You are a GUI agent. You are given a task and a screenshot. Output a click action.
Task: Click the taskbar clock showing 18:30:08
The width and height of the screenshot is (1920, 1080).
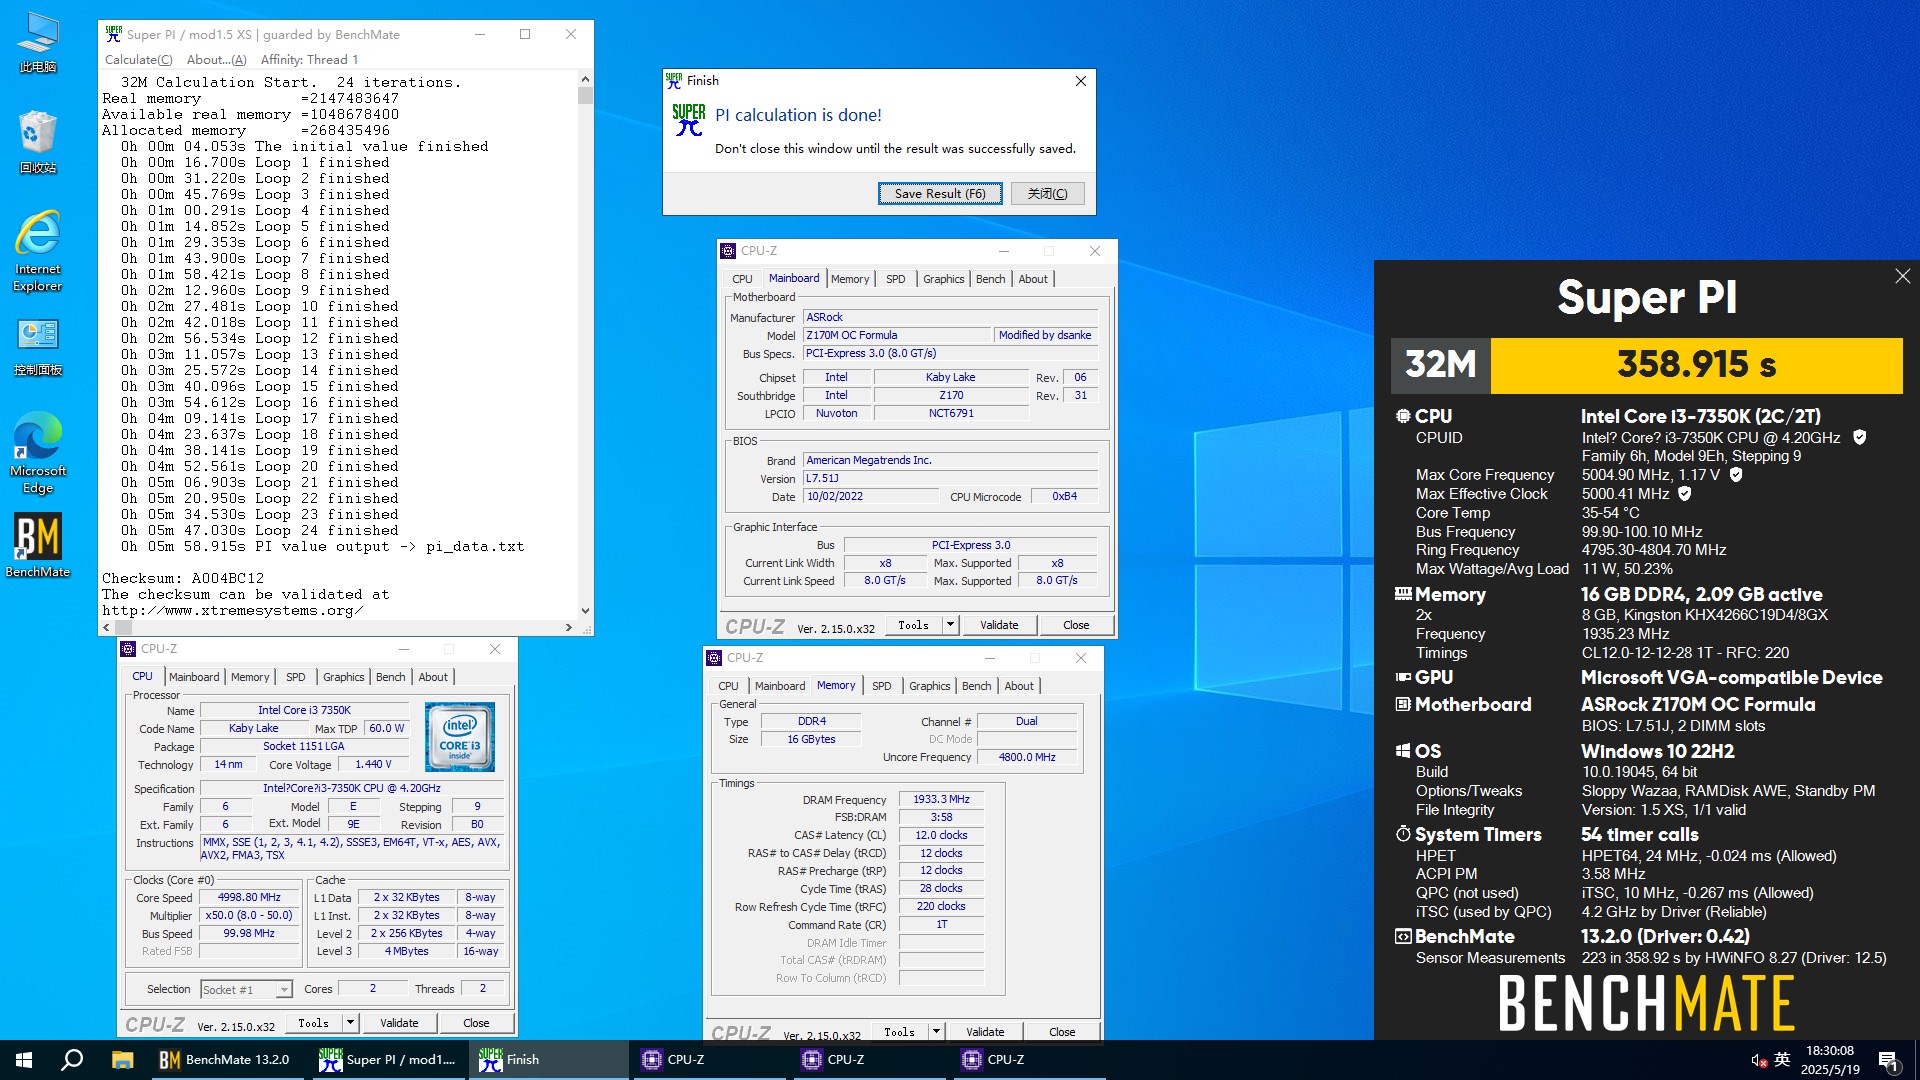click(1830, 1060)
